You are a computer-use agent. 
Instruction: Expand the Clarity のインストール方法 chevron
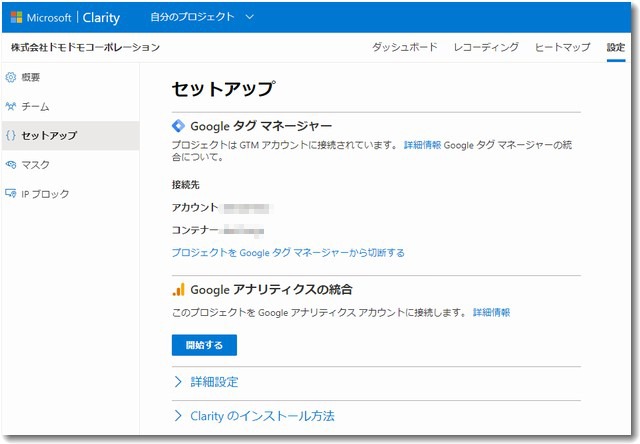coord(178,415)
